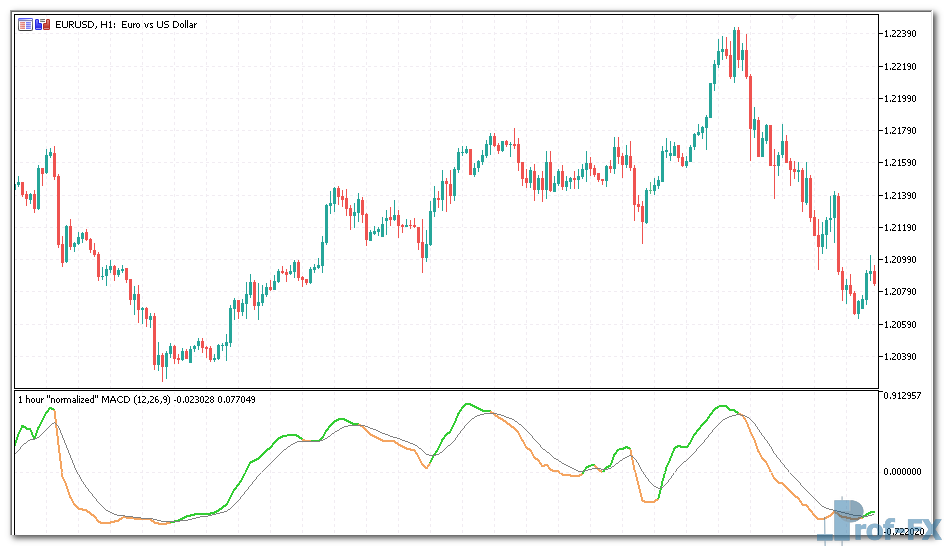Click the 1.21790 price axis value

pyautogui.click(x=903, y=130)
